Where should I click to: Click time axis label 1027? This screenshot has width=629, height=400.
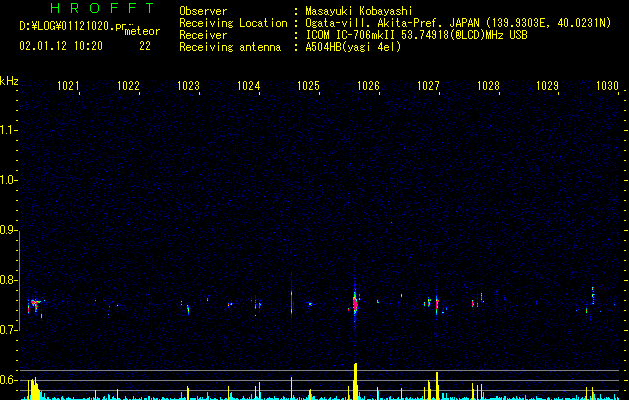click(x=428, y=85)
